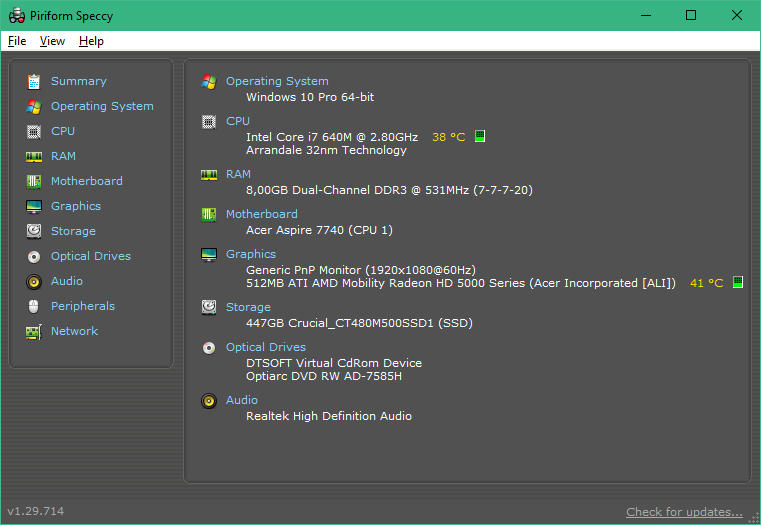The image size is (761, 525).
Task: Click Check for updates link
Action: coord(684,512)
